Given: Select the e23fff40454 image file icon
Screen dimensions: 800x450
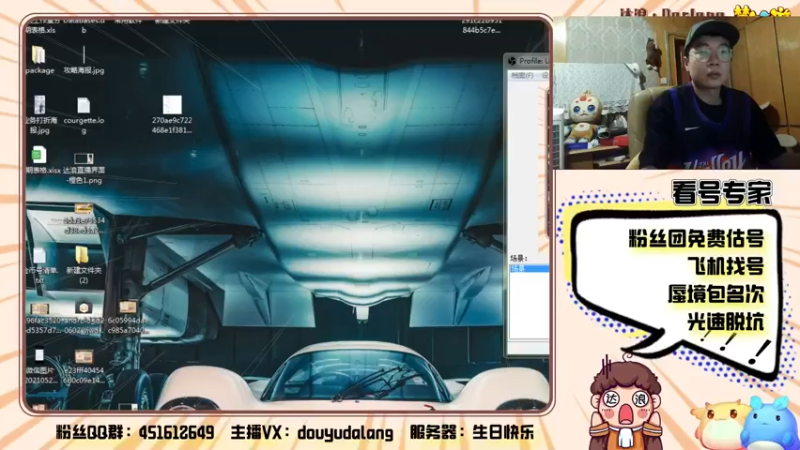Looking at the screenshot, I should coord(84,357).
